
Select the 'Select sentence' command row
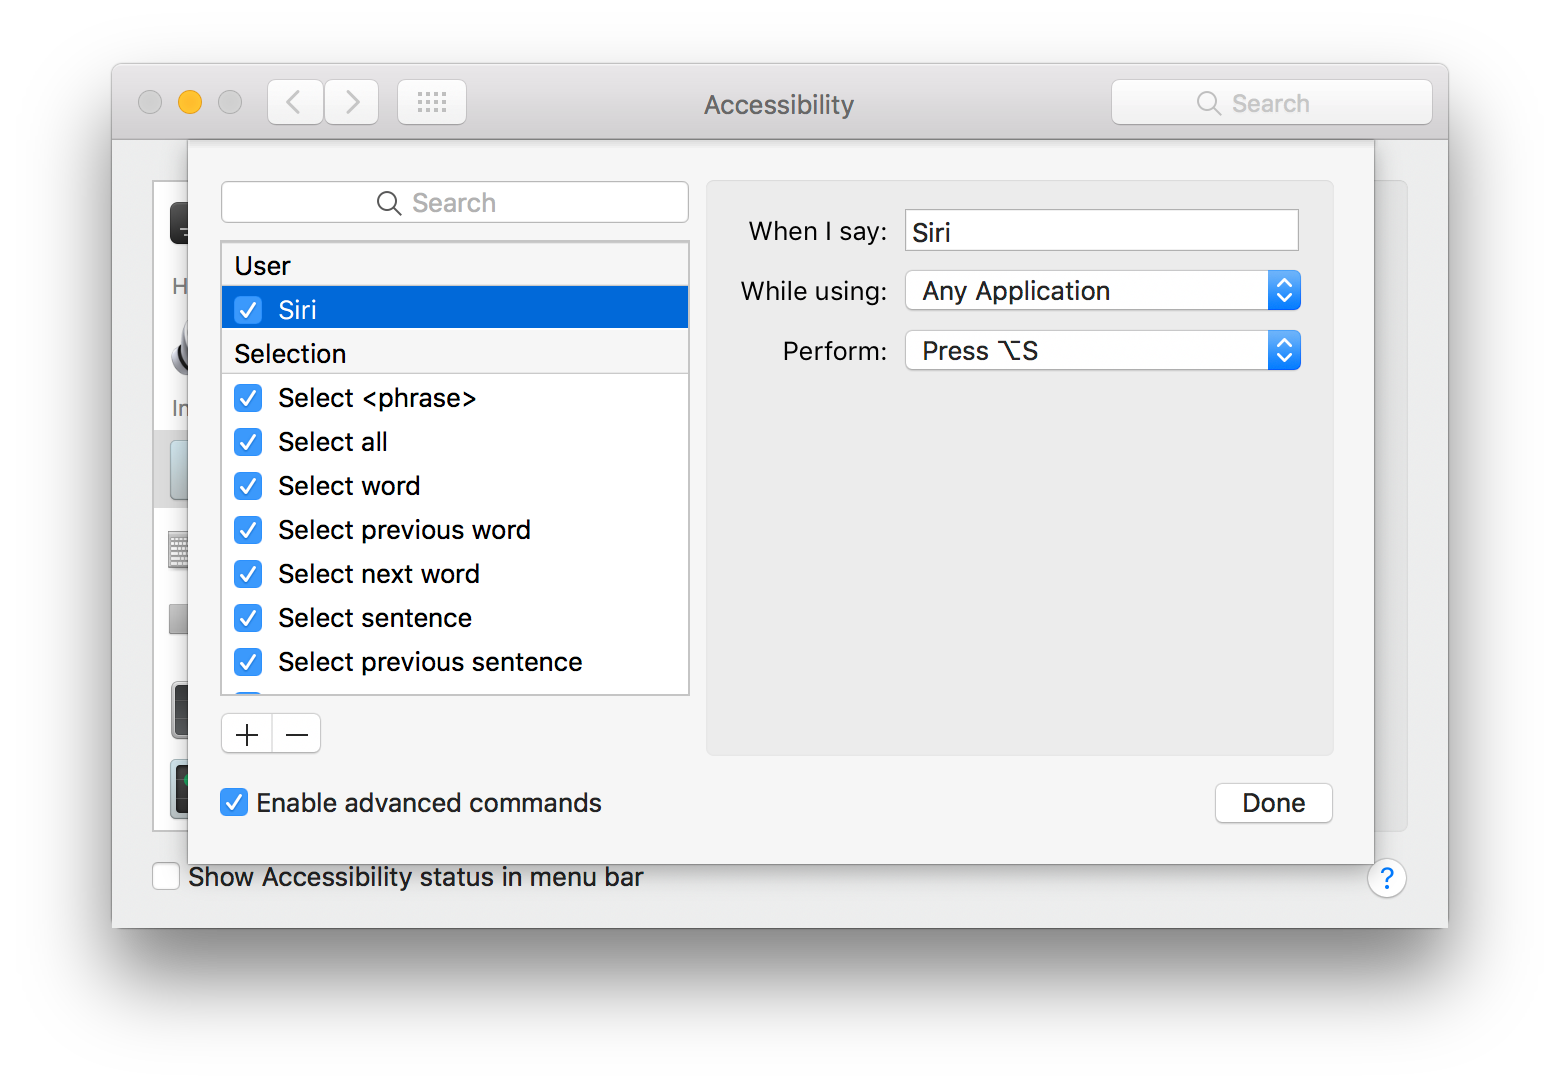point(455,618)
